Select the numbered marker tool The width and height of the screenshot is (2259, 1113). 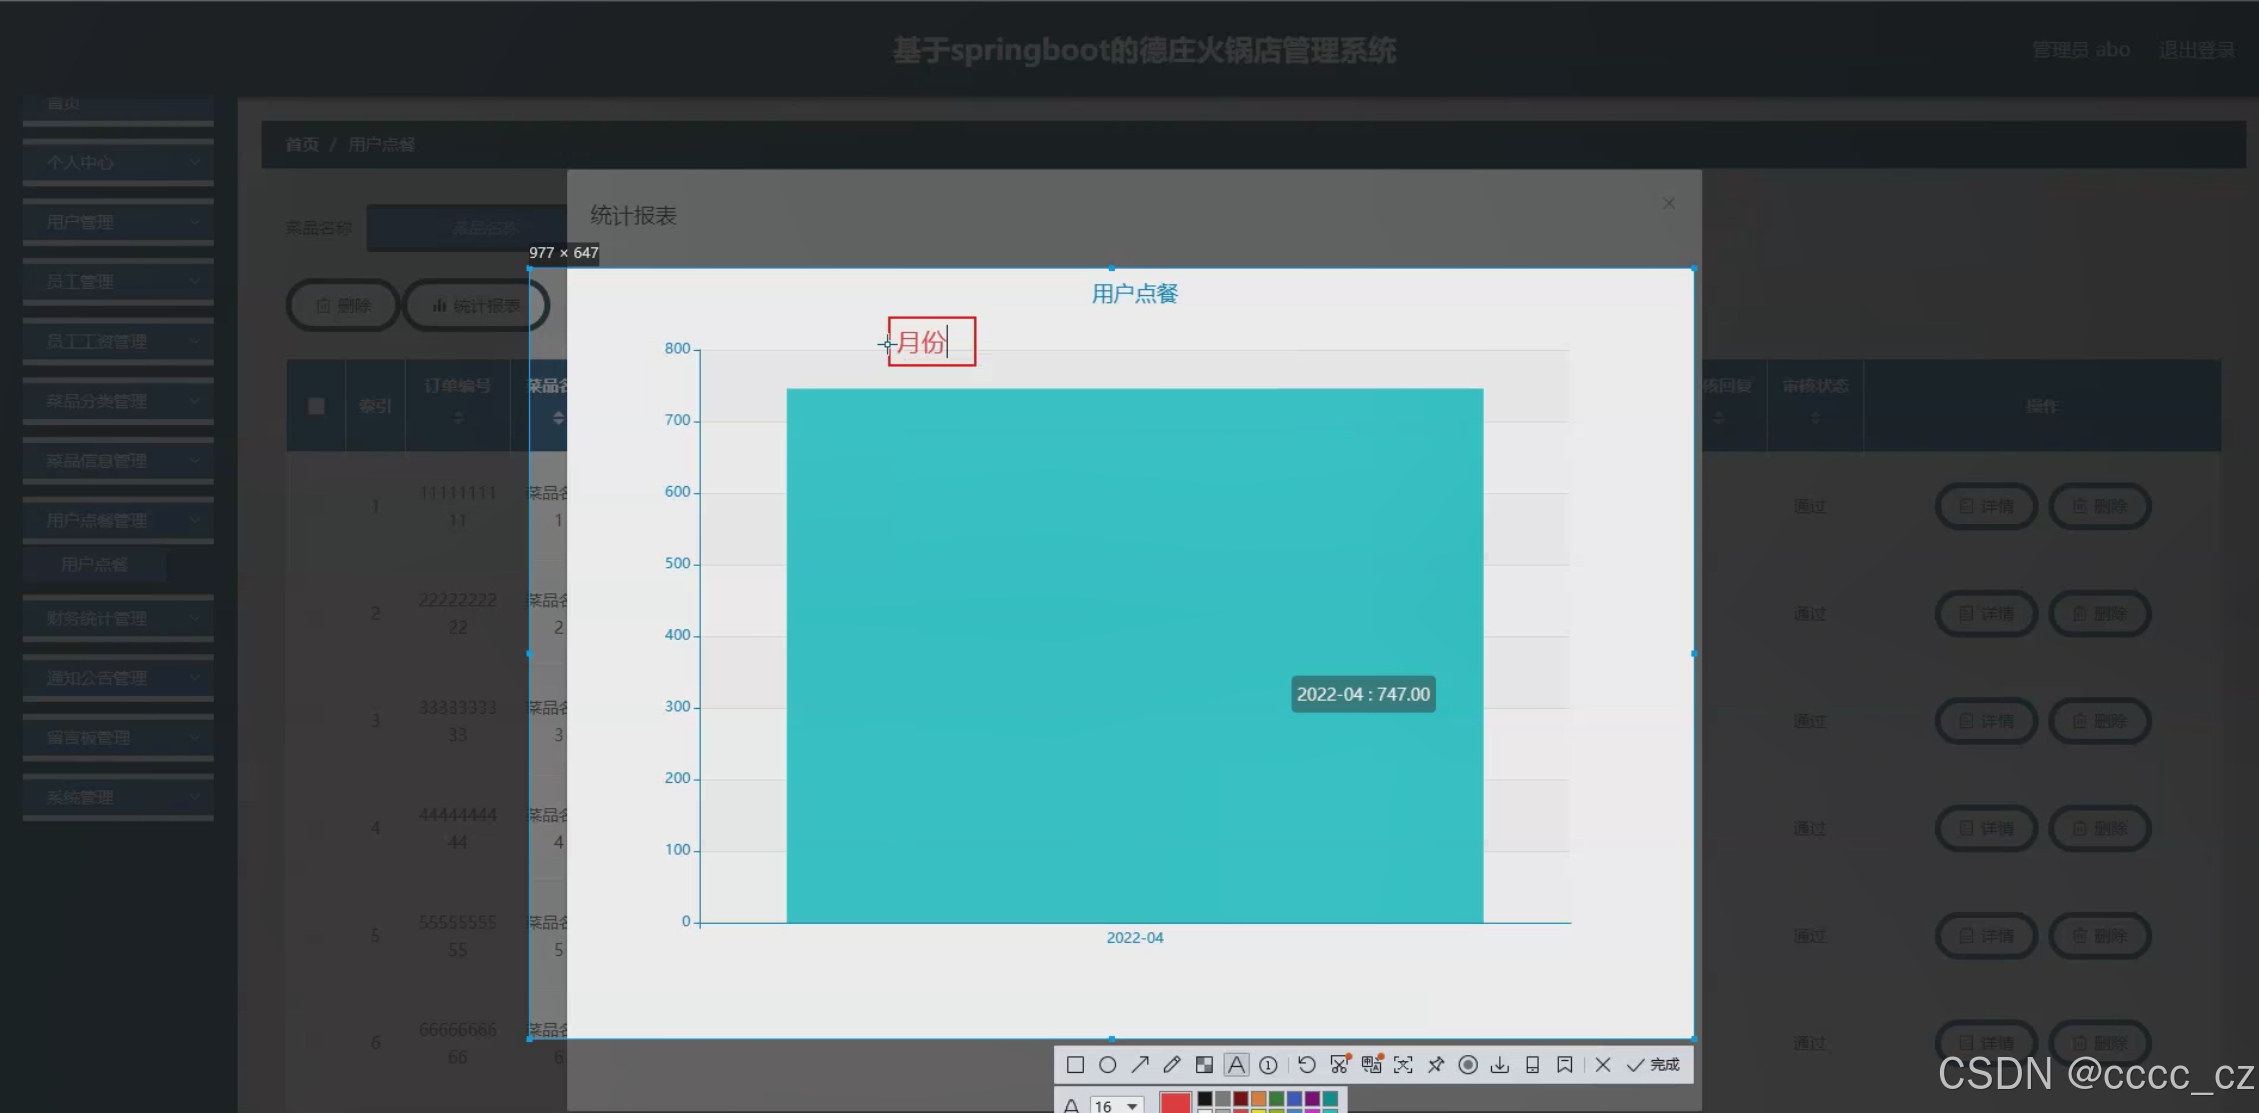point(1268,1065)
